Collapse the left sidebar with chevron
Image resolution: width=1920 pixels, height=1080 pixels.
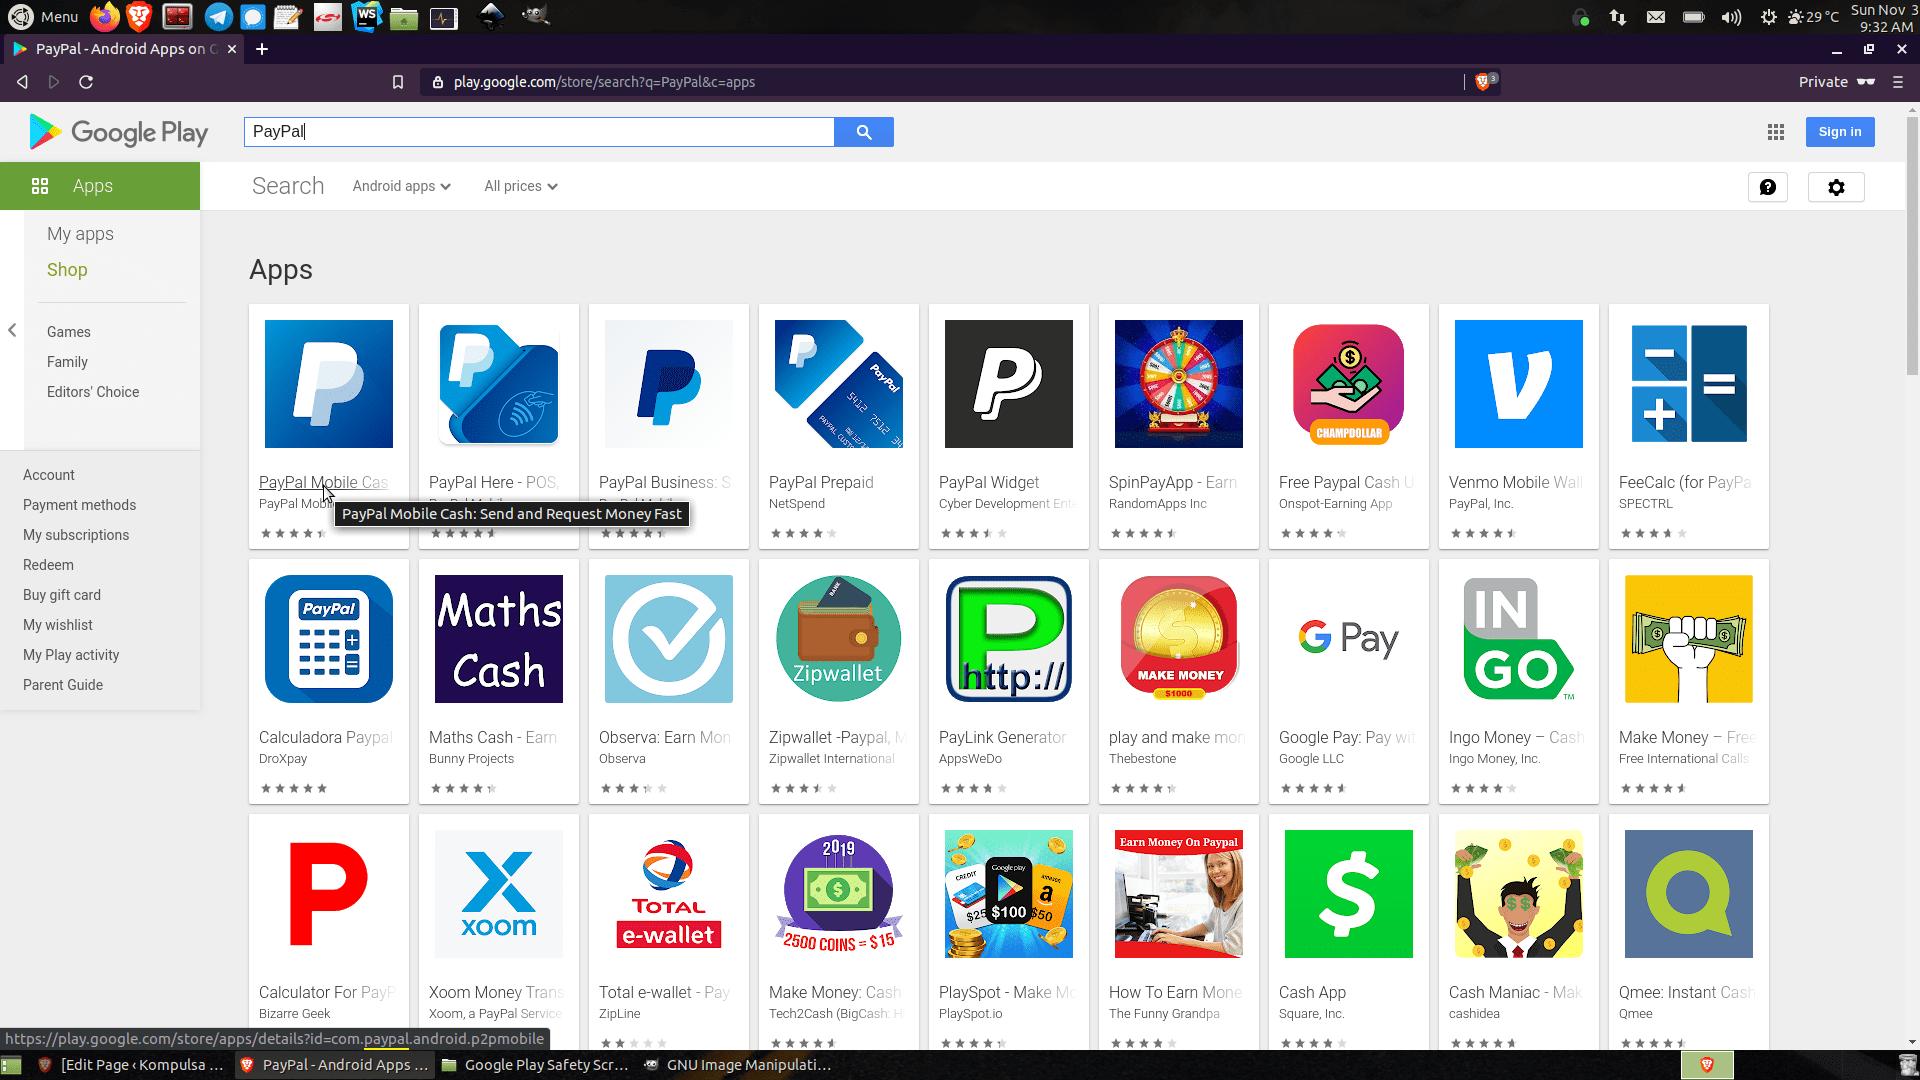click(x=12, y=330)
